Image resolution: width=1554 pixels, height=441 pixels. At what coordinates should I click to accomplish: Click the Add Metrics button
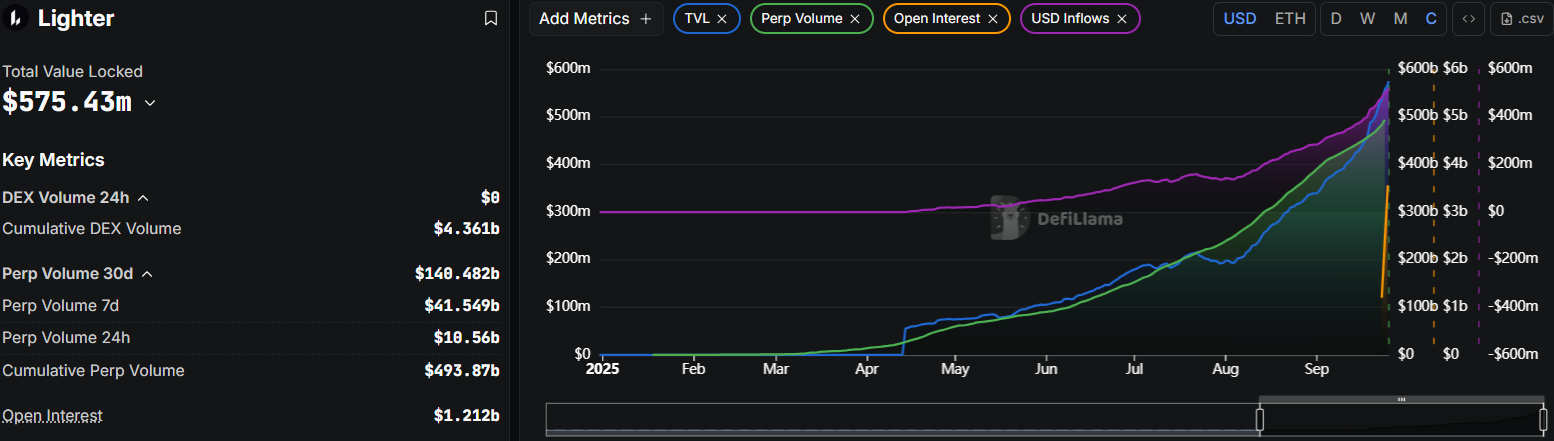point(595,19)
